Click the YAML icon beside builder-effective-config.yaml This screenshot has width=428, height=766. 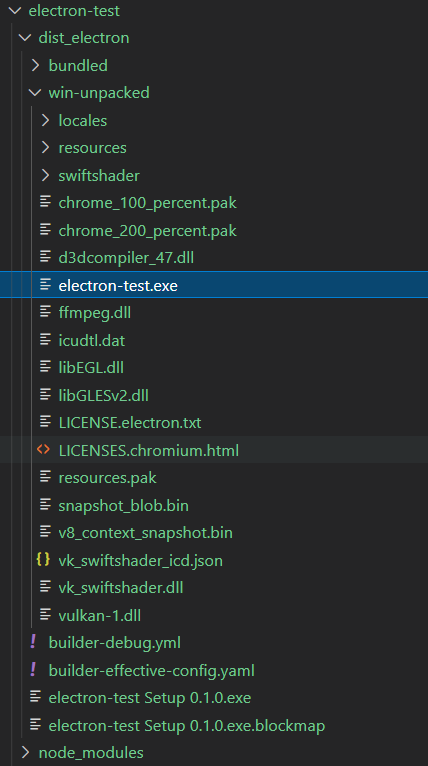pyautogui.click(x=33, y=669)
